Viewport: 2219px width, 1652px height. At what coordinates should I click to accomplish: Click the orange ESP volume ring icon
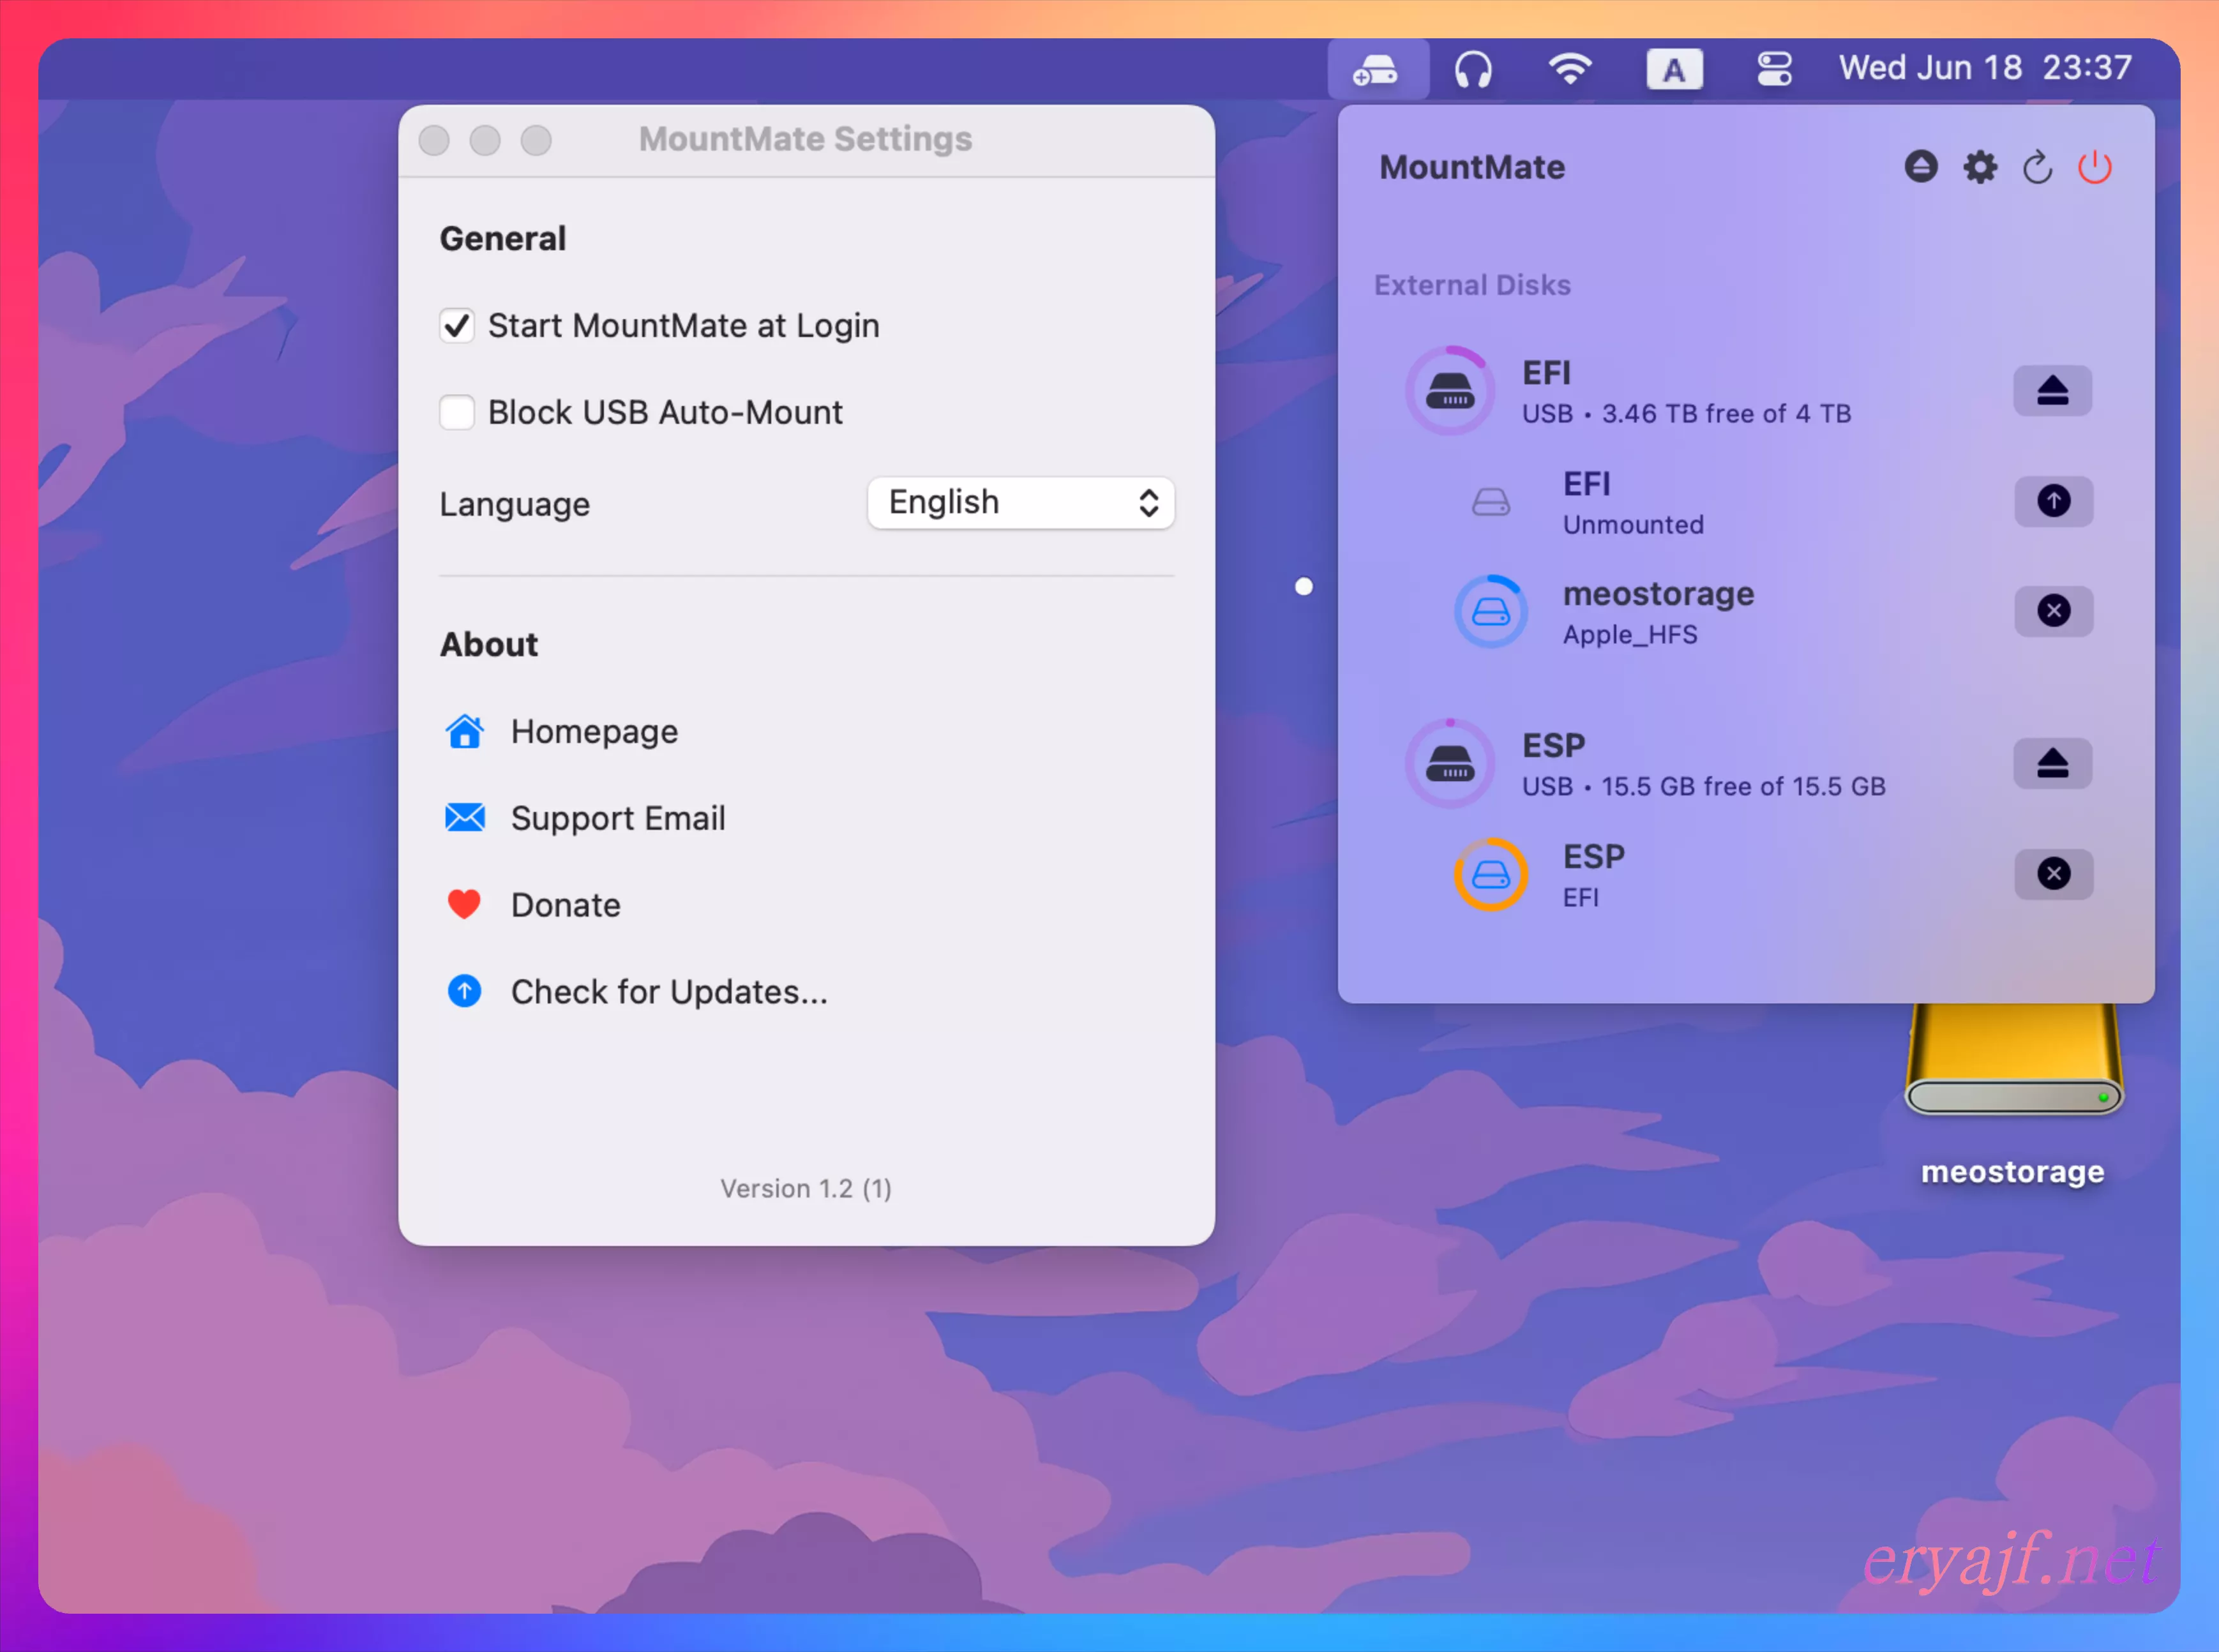[x=1490, y=874]
